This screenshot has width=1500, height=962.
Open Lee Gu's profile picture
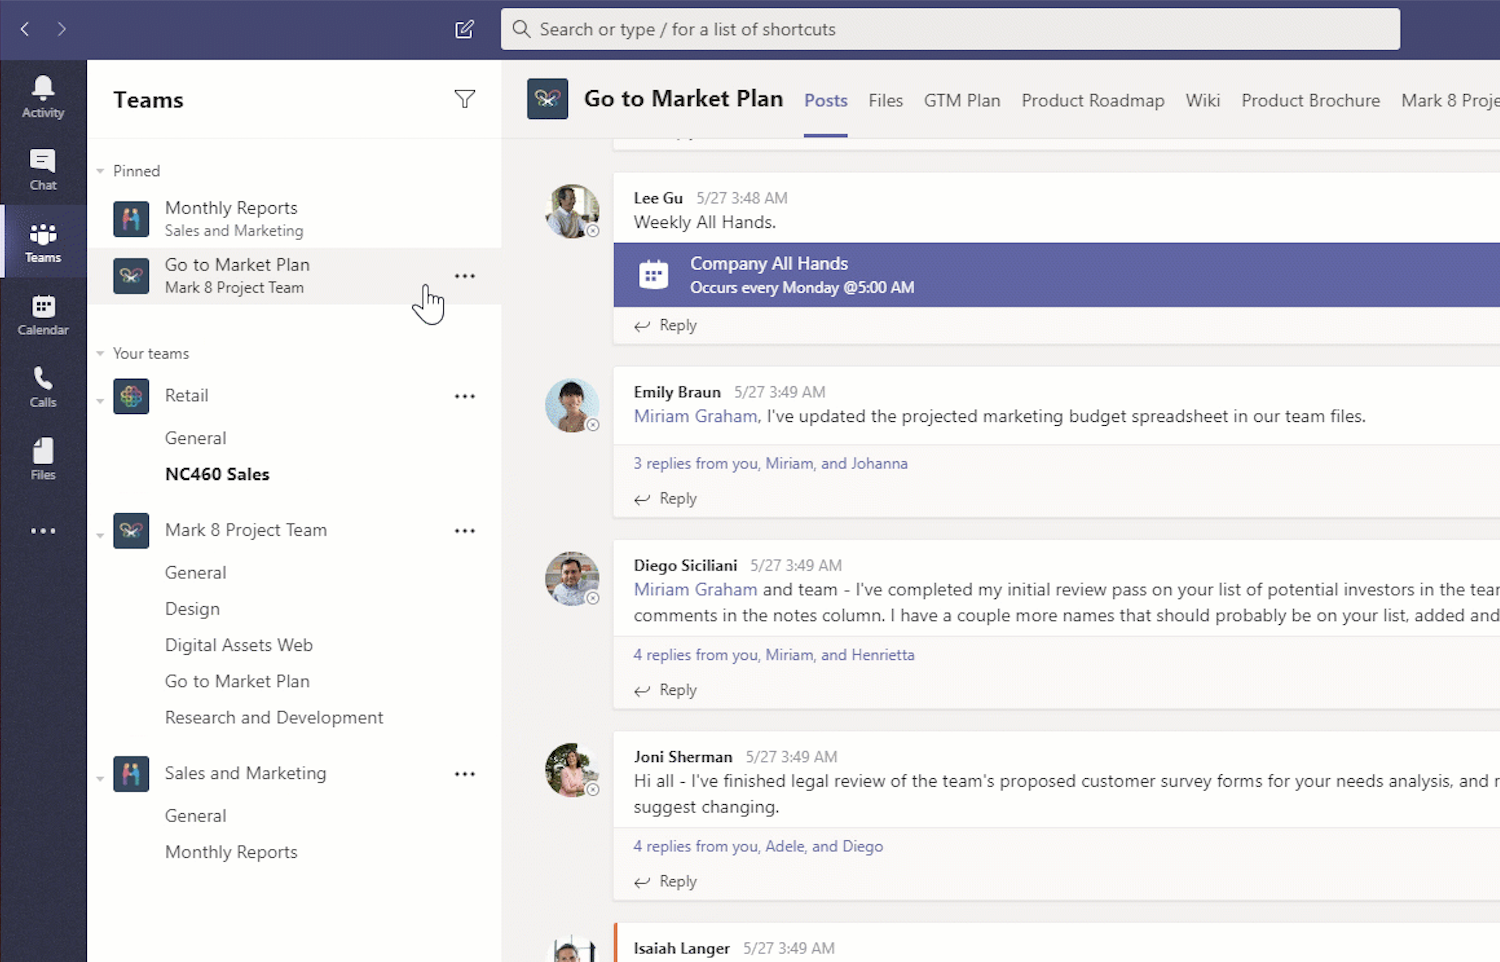coord(572,211)
